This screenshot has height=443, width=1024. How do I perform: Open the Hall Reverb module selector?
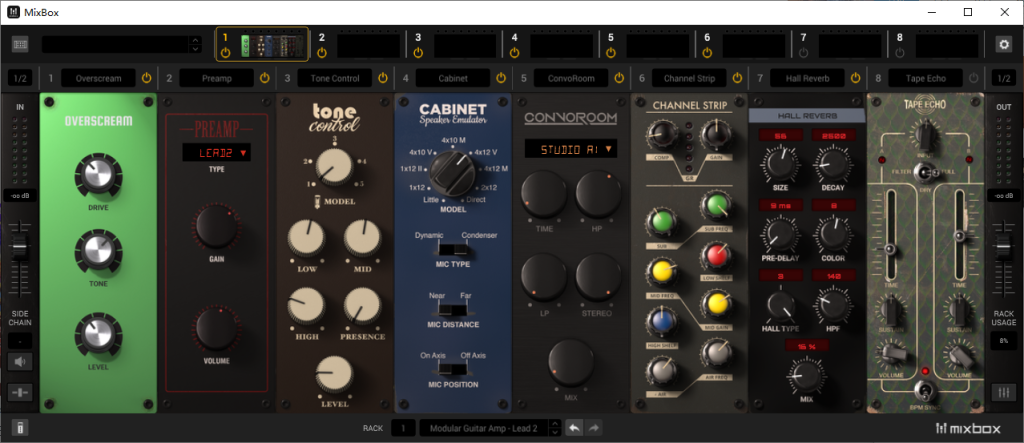coord(808,78)
